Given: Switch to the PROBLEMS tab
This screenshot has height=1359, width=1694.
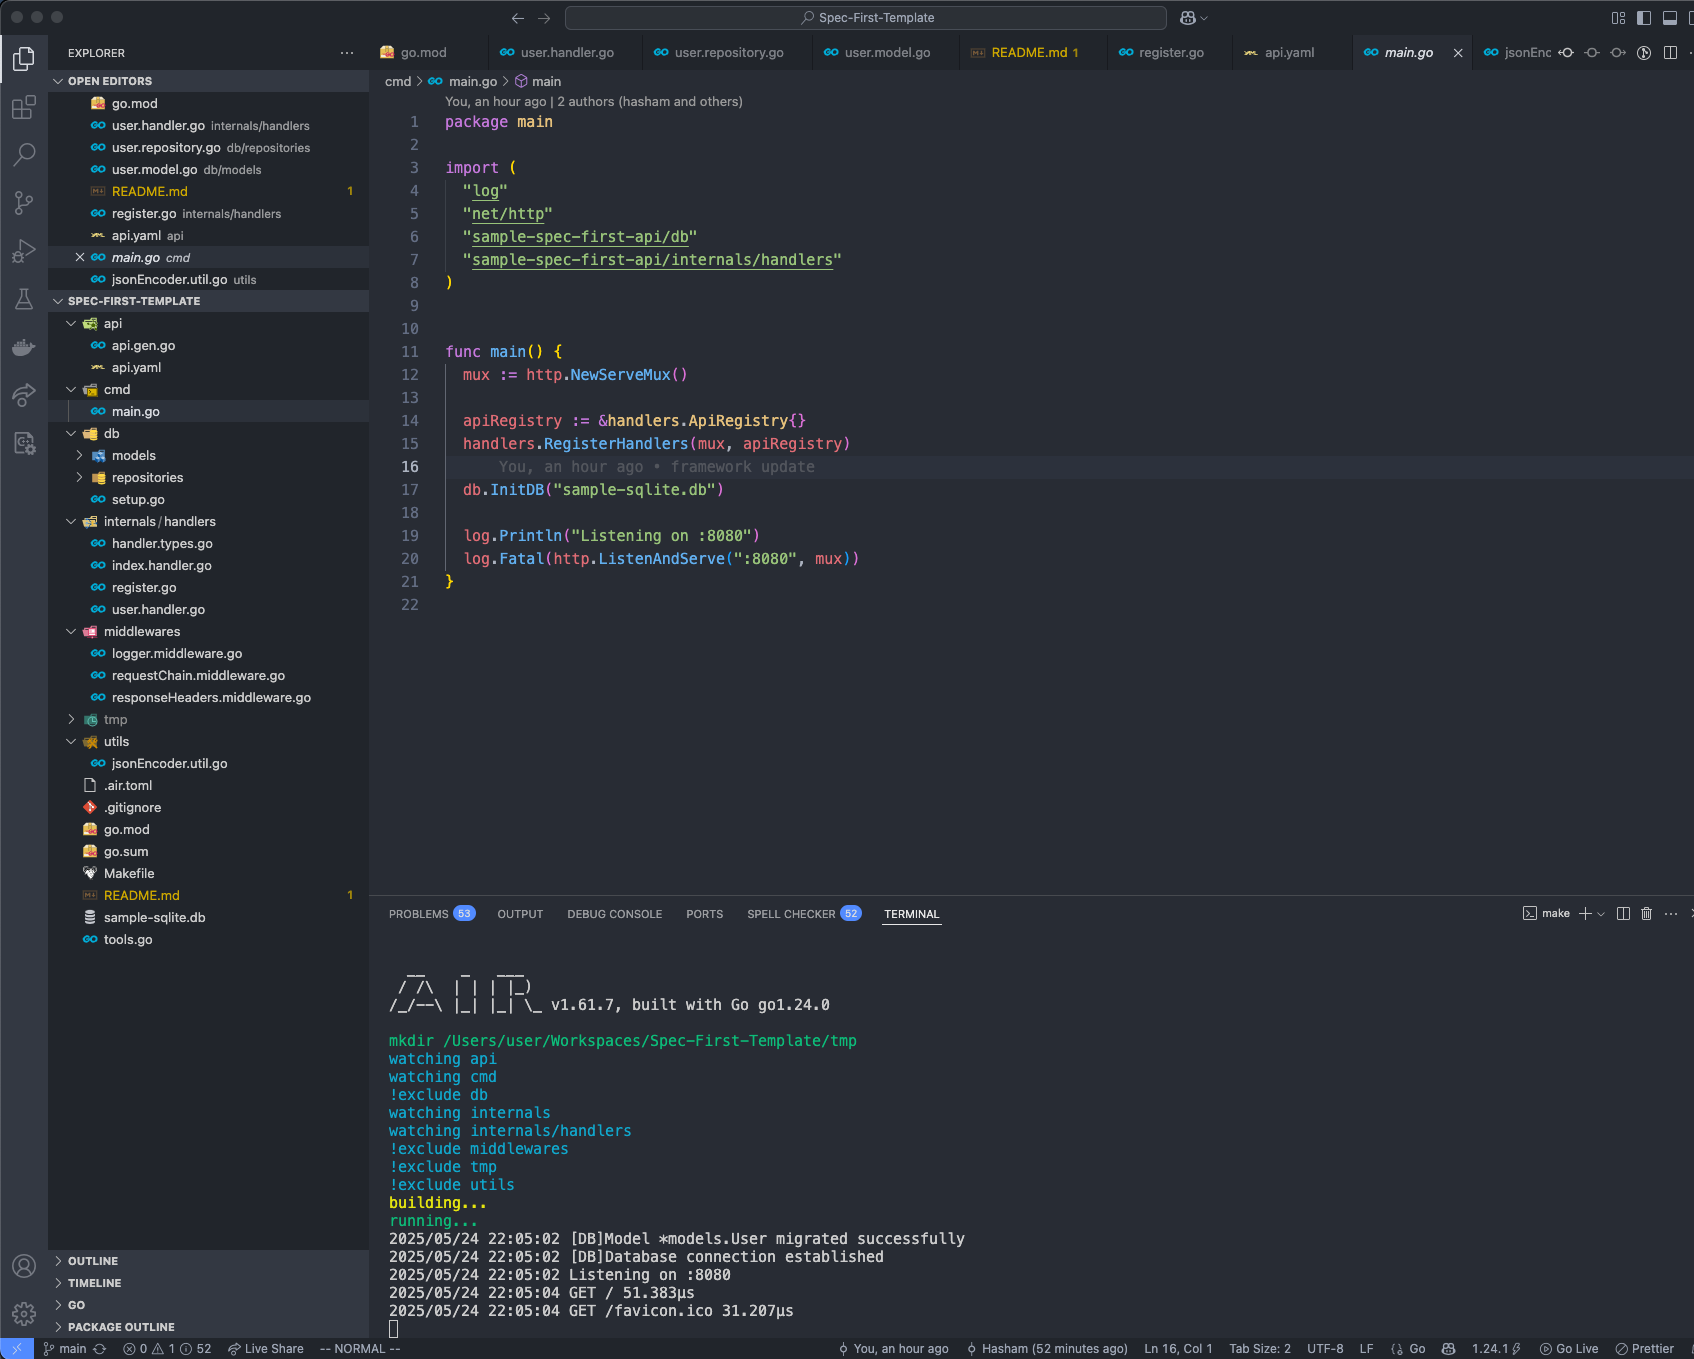Looking at the screenshot, I should click(x=421, y=913).
